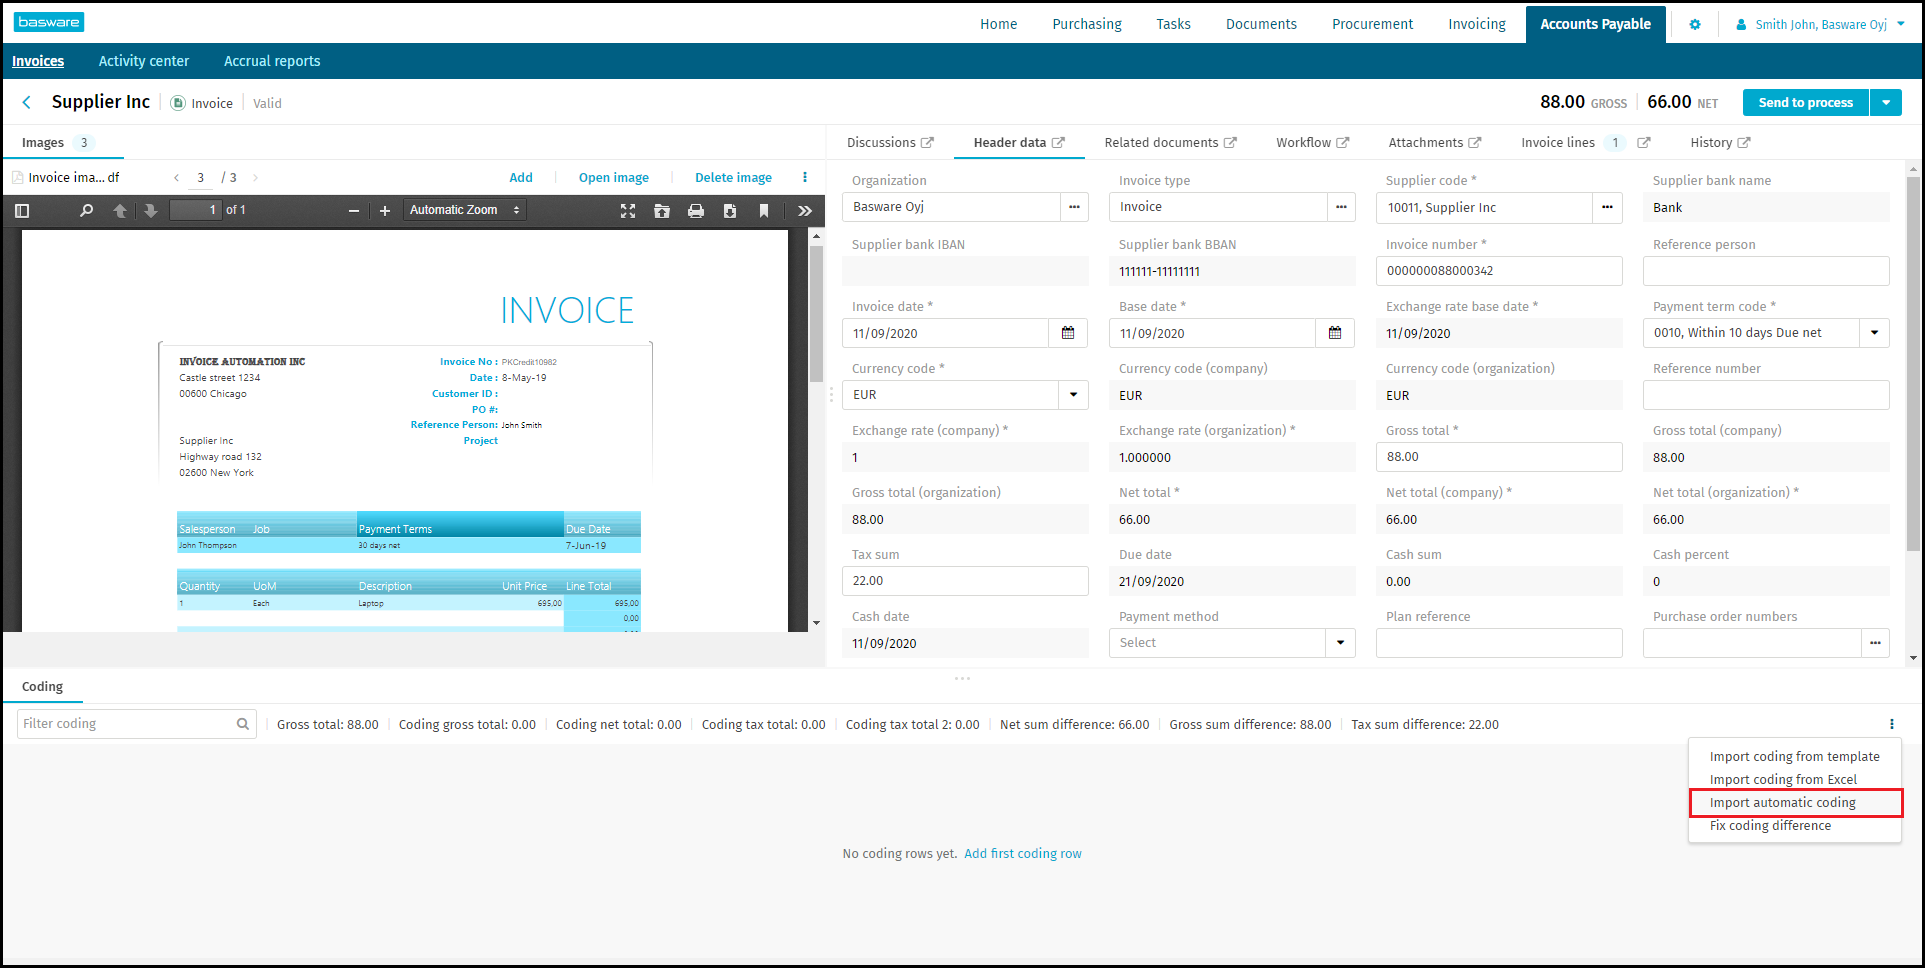The image size is (1925, 968).
Task: Click the open file icon in PDF toolbar
Action: tap(662, 210)
